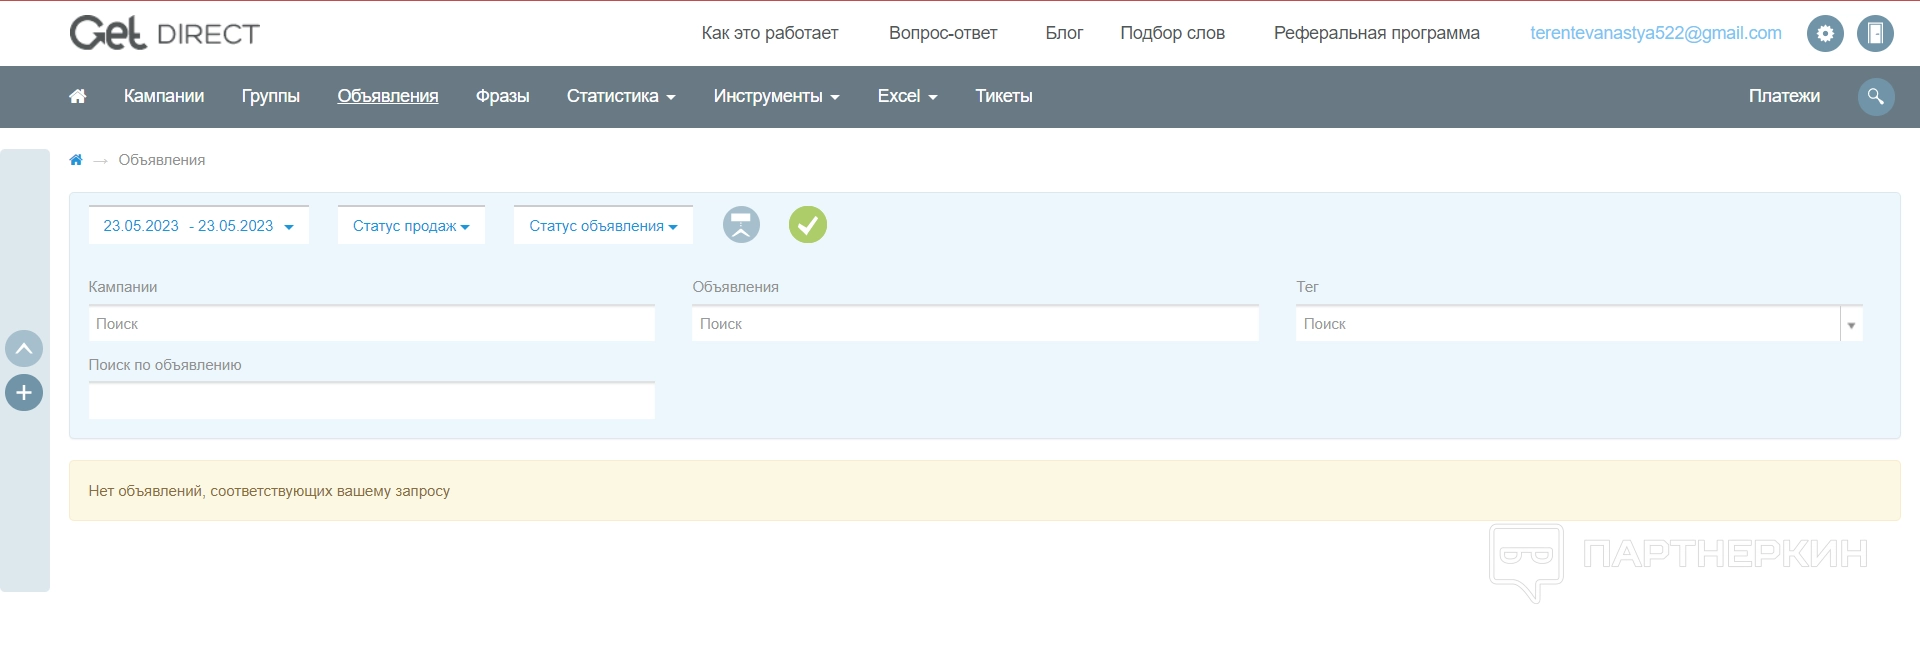Click the account email terentevanastya522@gmail.com
1920x657 pixels.
pos(1656,33)
